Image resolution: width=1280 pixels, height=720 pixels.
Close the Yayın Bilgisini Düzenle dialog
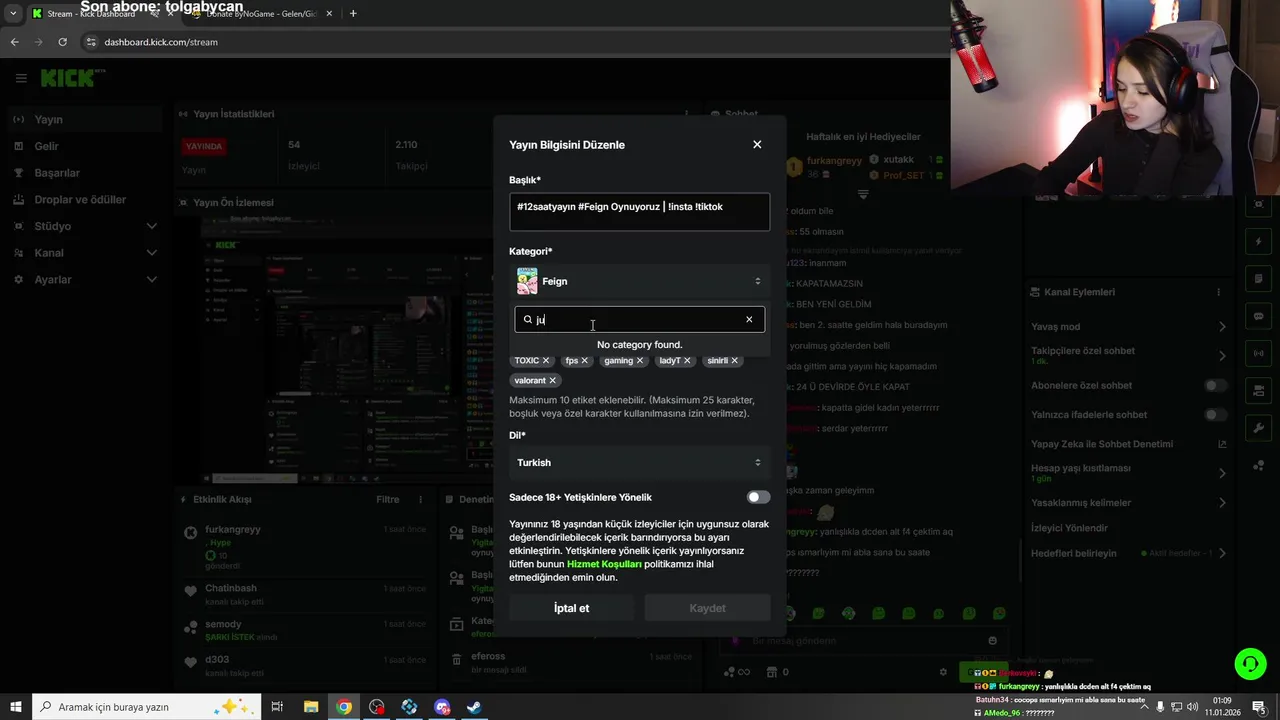(757, 145)
